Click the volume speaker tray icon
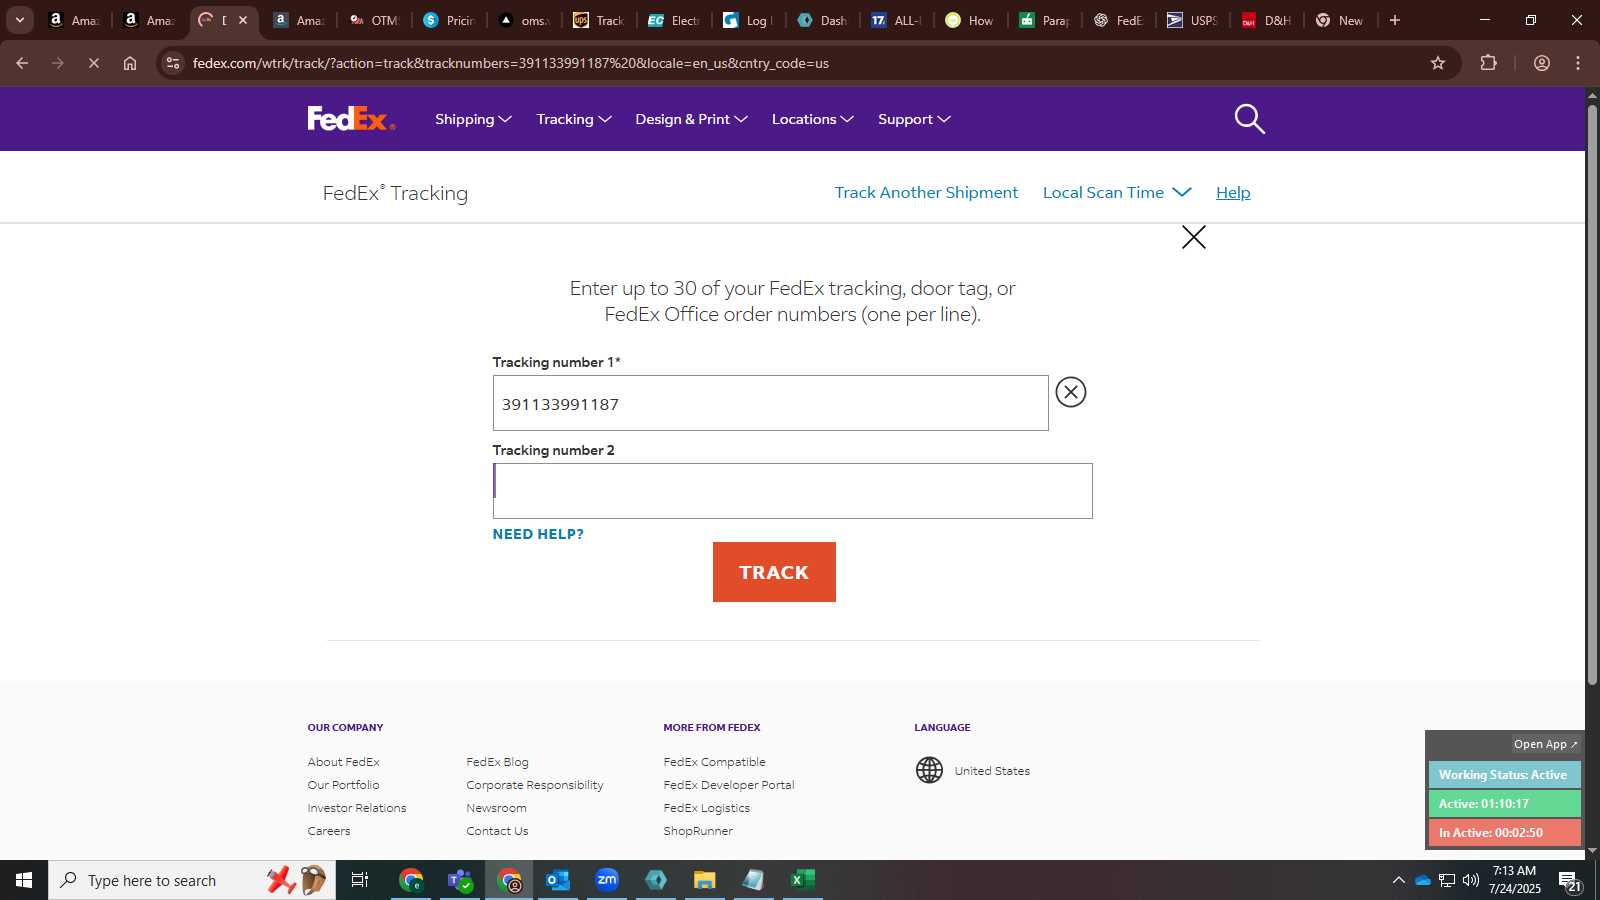Image resolution: width=1600 pixels, height=900 pixels. 1471,880
